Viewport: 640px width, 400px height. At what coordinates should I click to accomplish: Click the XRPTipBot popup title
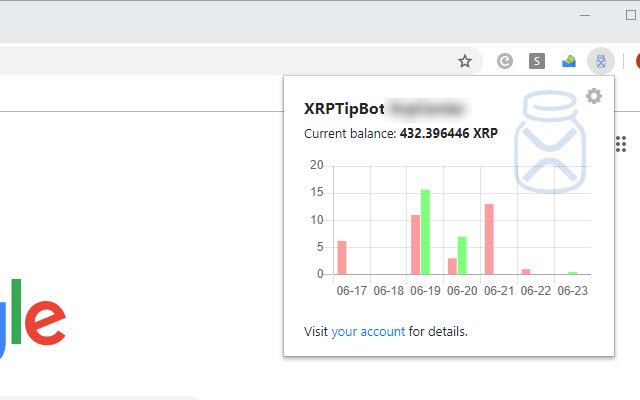[344, 109]
